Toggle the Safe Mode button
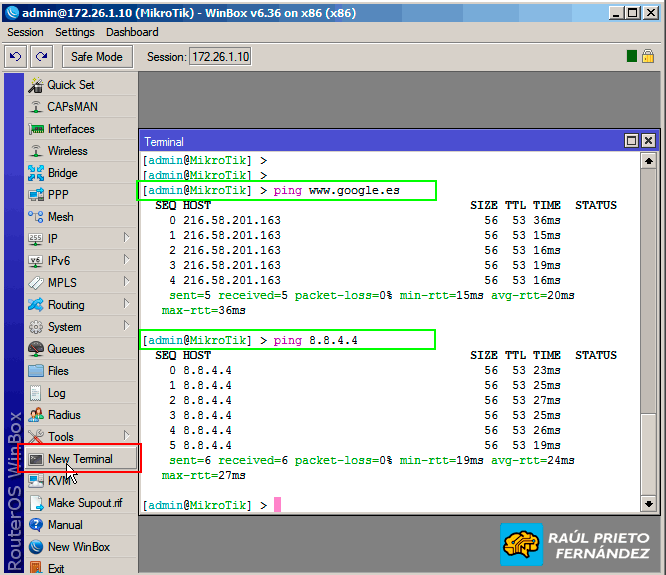Image resolution: width=666 pixels, height=575 pixels. pos(96,57)
